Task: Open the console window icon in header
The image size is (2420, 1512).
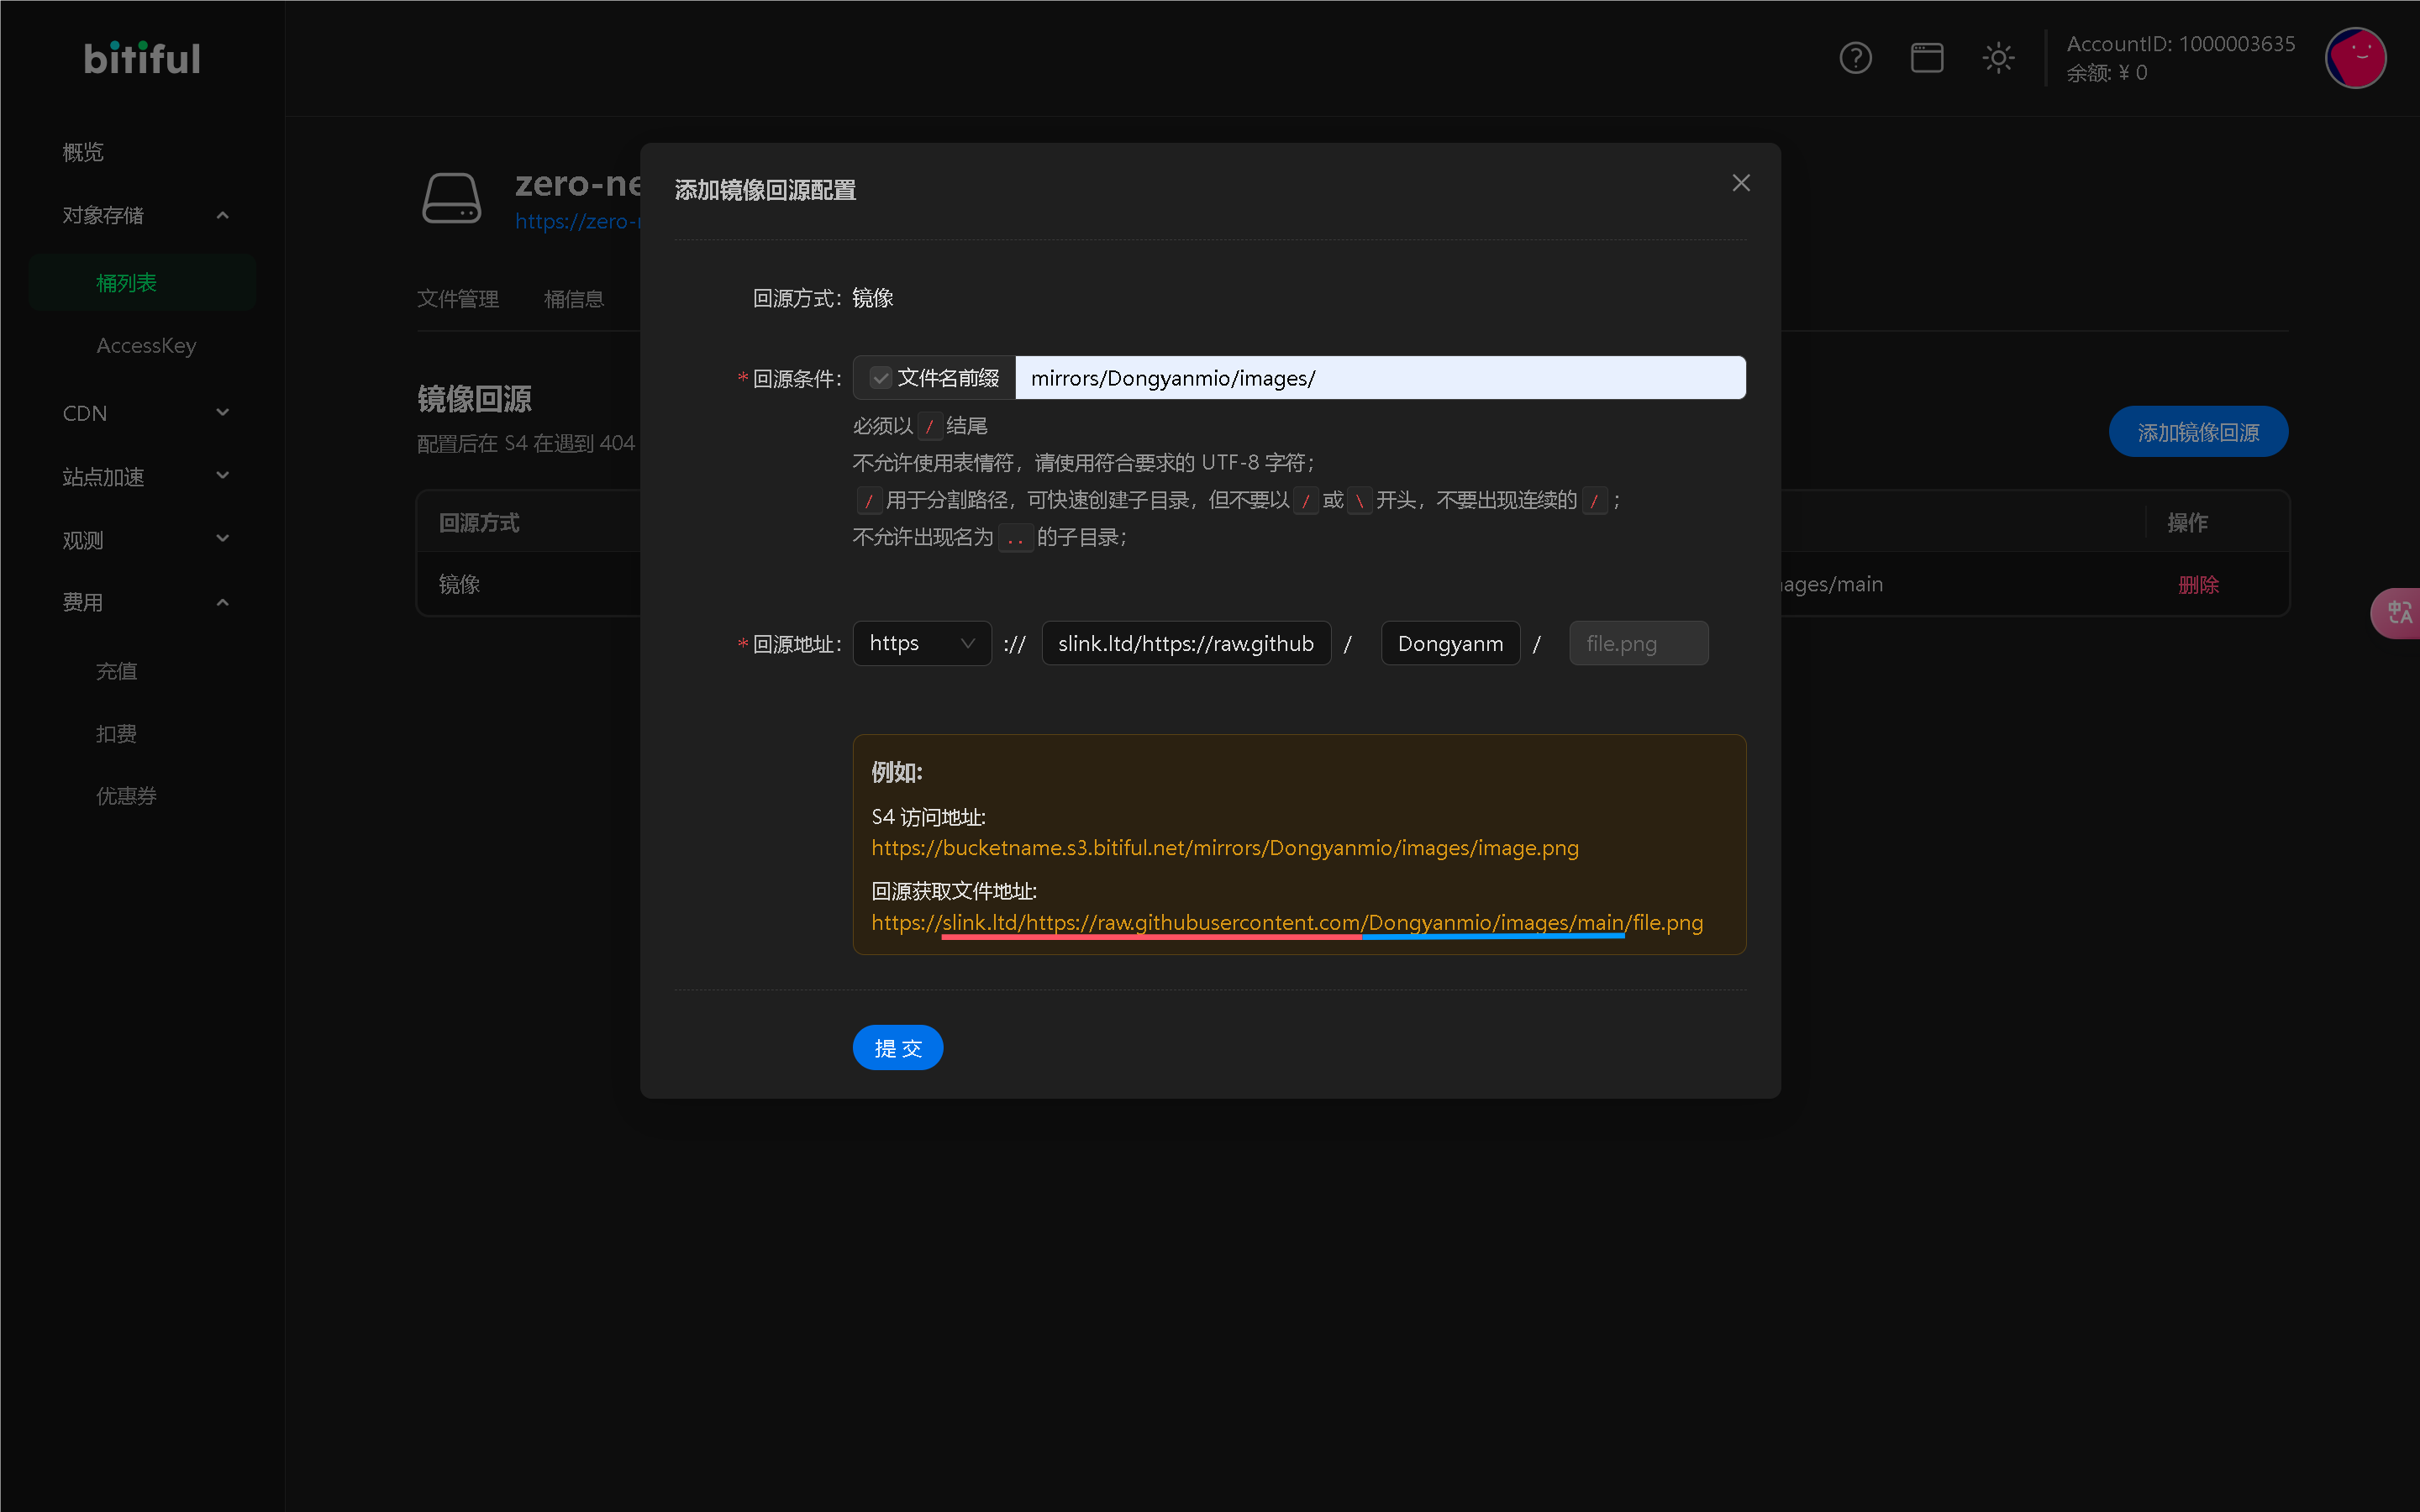Action: click(1927, 58)
